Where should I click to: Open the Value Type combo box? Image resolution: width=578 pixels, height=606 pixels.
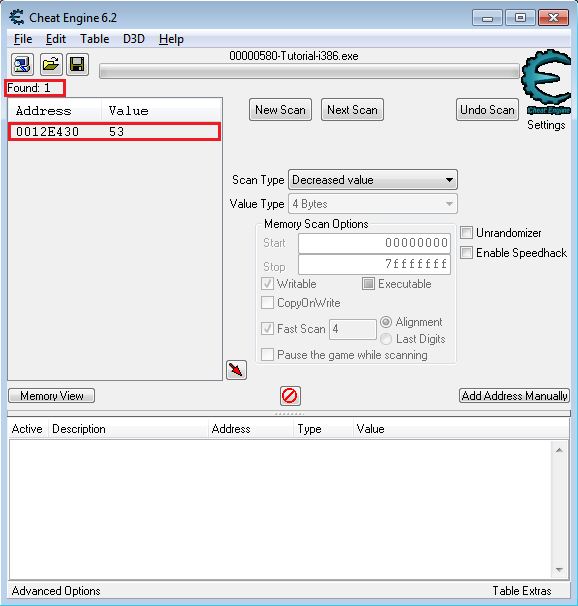373,204
